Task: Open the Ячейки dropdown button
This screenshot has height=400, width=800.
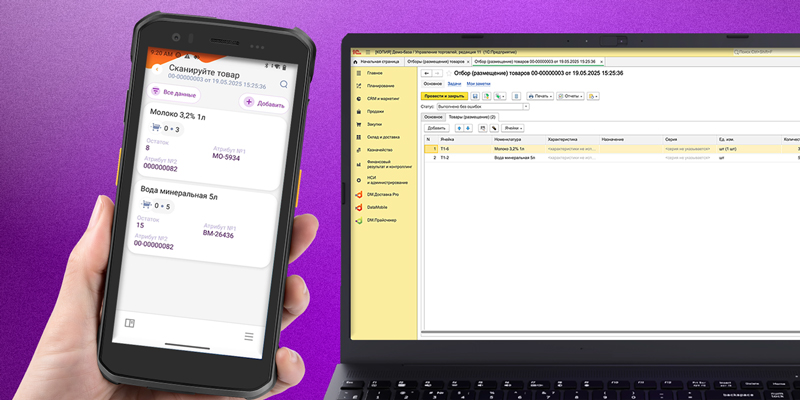Action: [x=513, y=128]
